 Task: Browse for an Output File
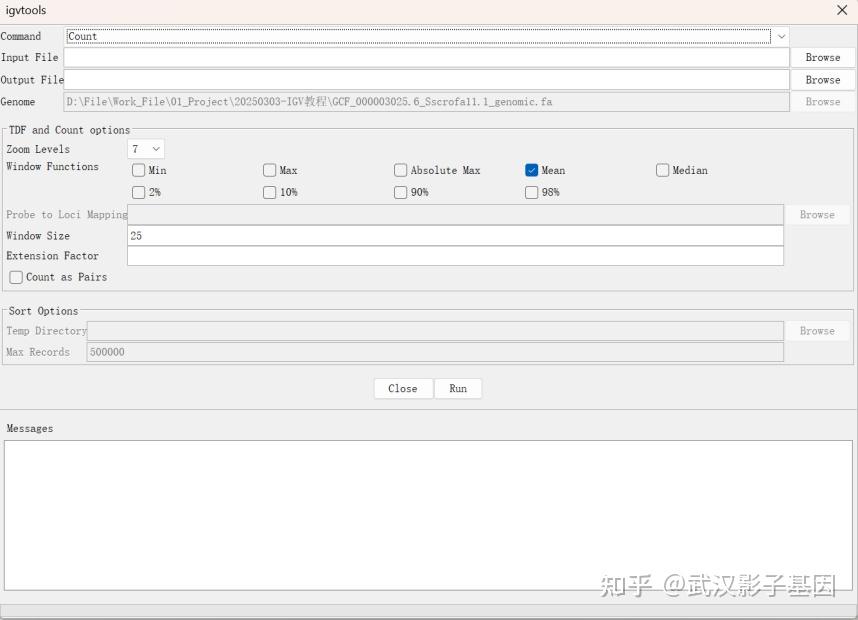click(x=822, y=79)
